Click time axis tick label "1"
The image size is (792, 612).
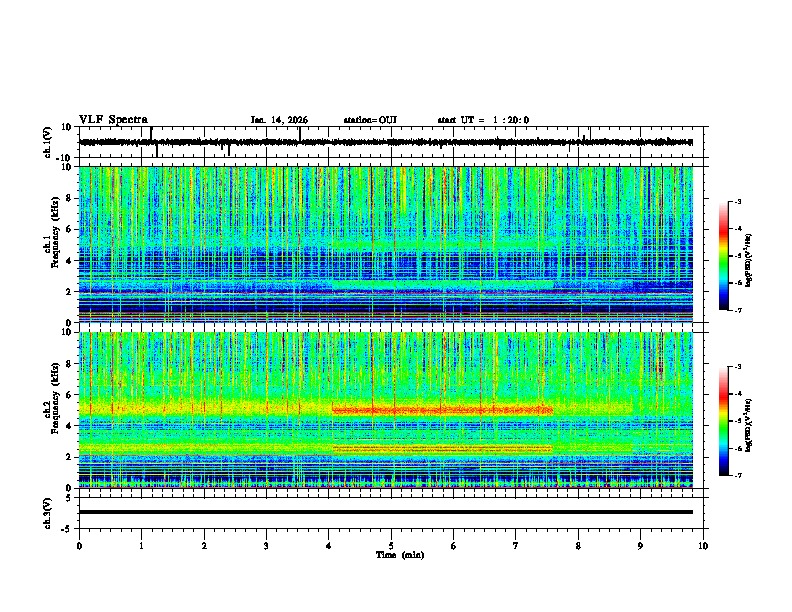[x=141, y=546]
